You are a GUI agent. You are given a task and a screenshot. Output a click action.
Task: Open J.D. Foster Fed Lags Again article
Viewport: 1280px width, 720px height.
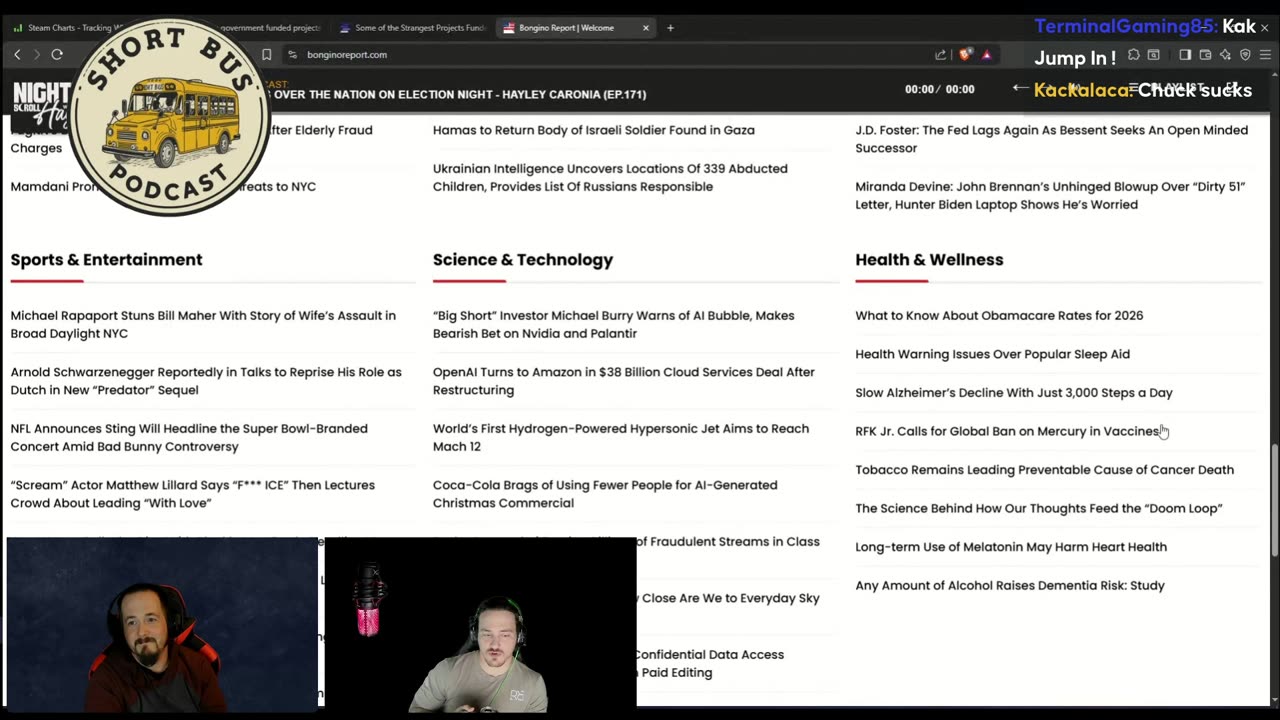coord(1051,139)
